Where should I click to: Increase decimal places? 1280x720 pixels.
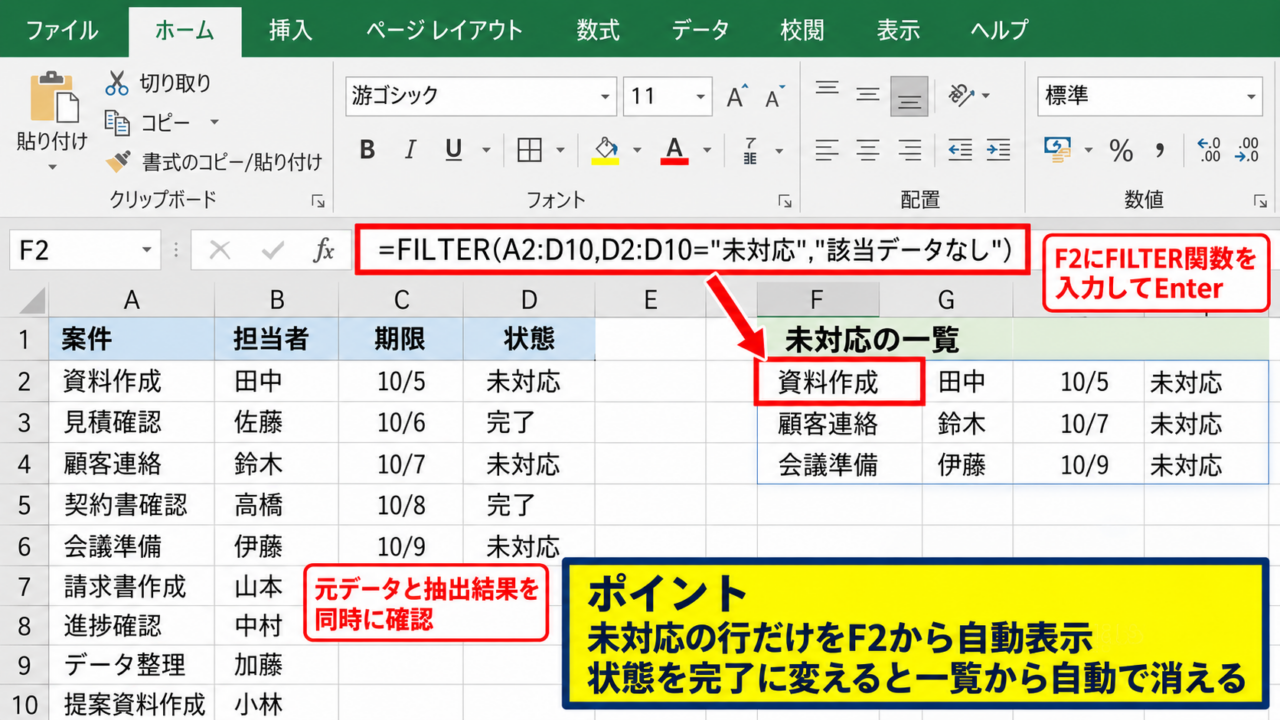1209,150
